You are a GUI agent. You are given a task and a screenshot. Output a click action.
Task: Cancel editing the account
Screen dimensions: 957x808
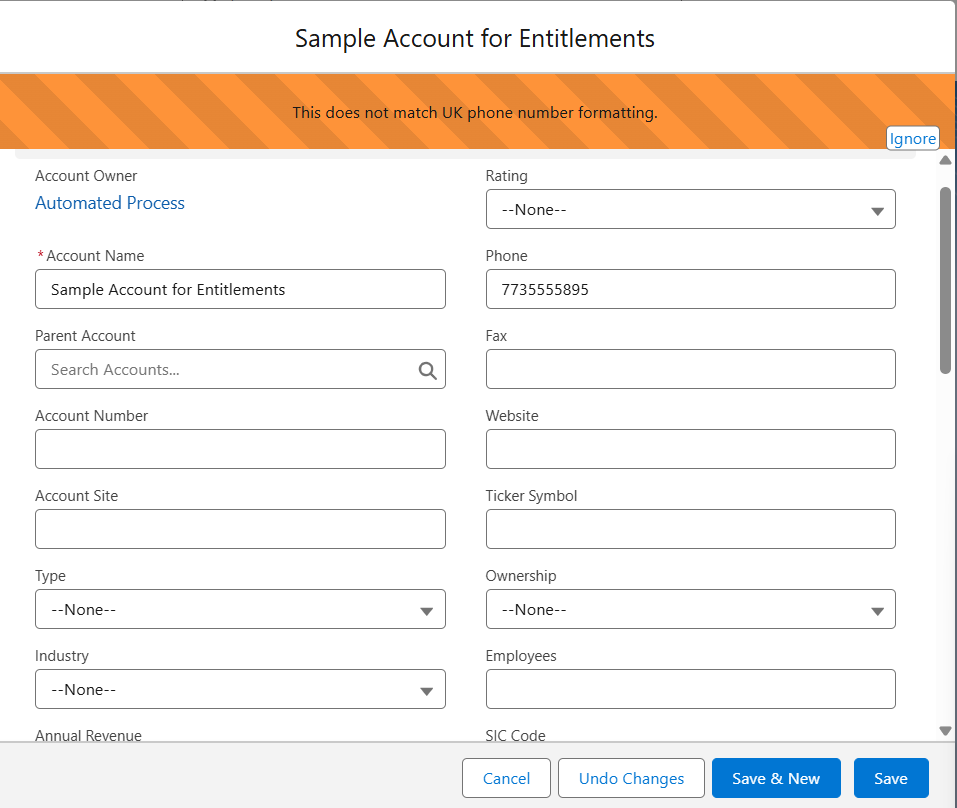pyautogui.click(x=506, y=779)
